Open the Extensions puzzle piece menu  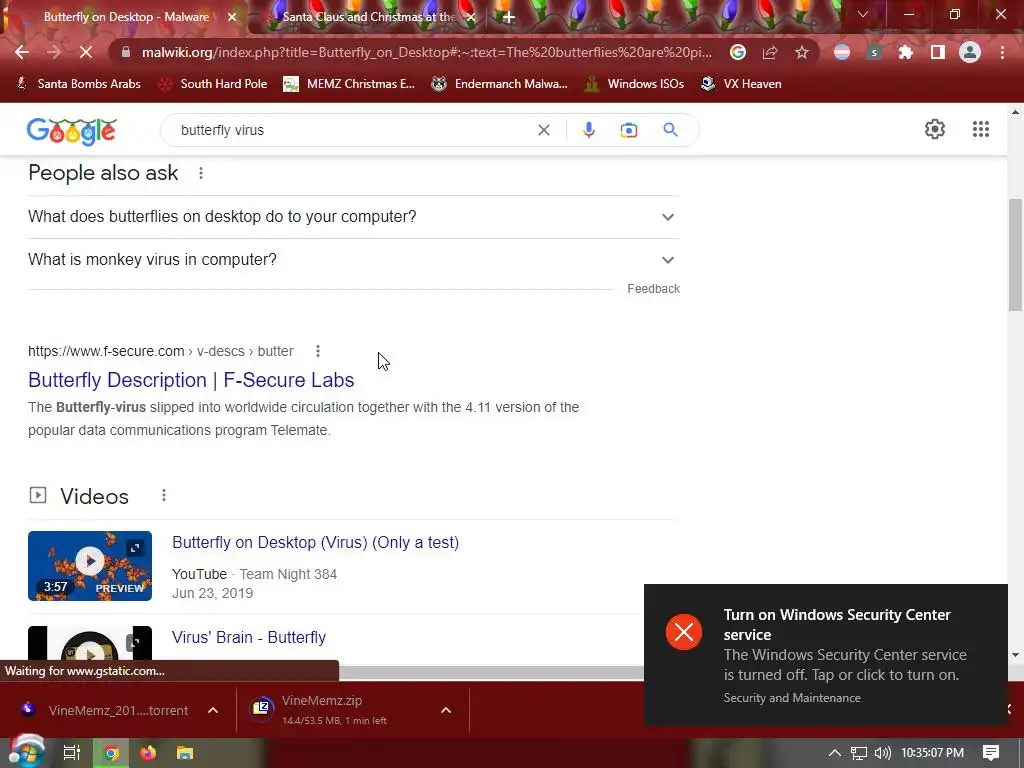pos(905,52)
